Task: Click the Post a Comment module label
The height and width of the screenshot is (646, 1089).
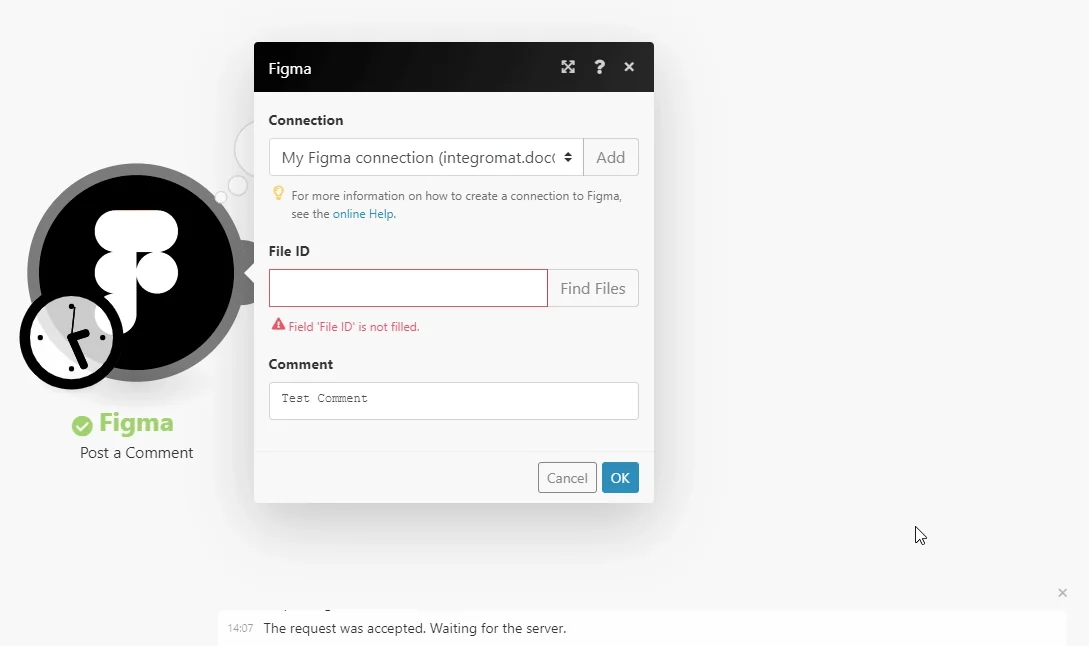Action: [136, 453]
